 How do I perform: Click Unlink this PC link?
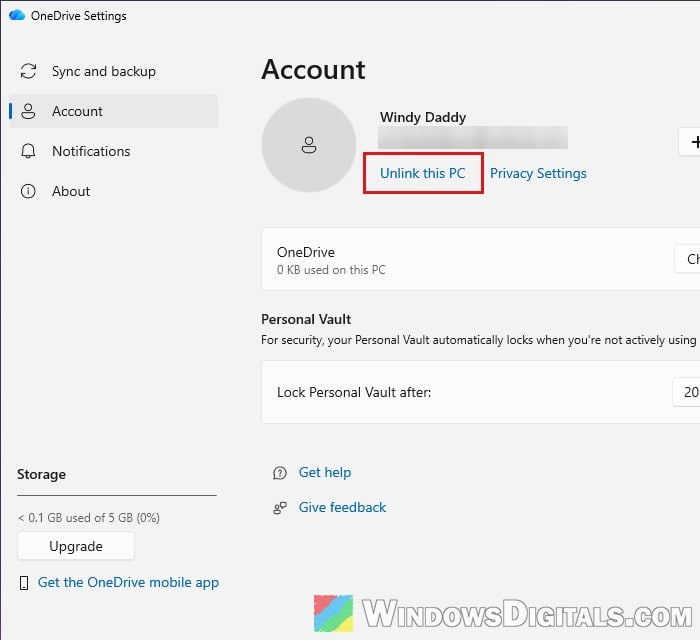point(422,173)
